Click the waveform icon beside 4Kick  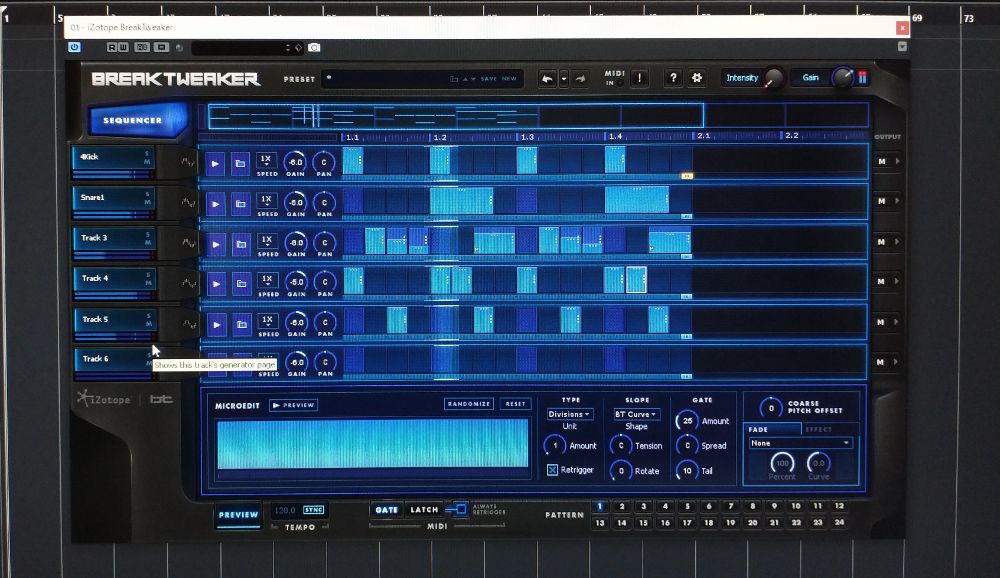(188, 162)
